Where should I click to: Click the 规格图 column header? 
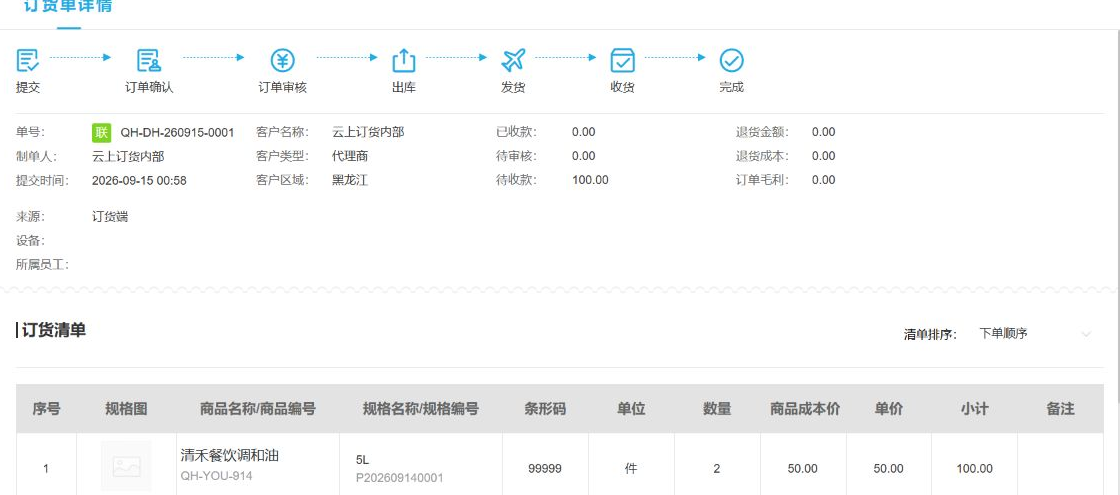click(x=126, y=409)
